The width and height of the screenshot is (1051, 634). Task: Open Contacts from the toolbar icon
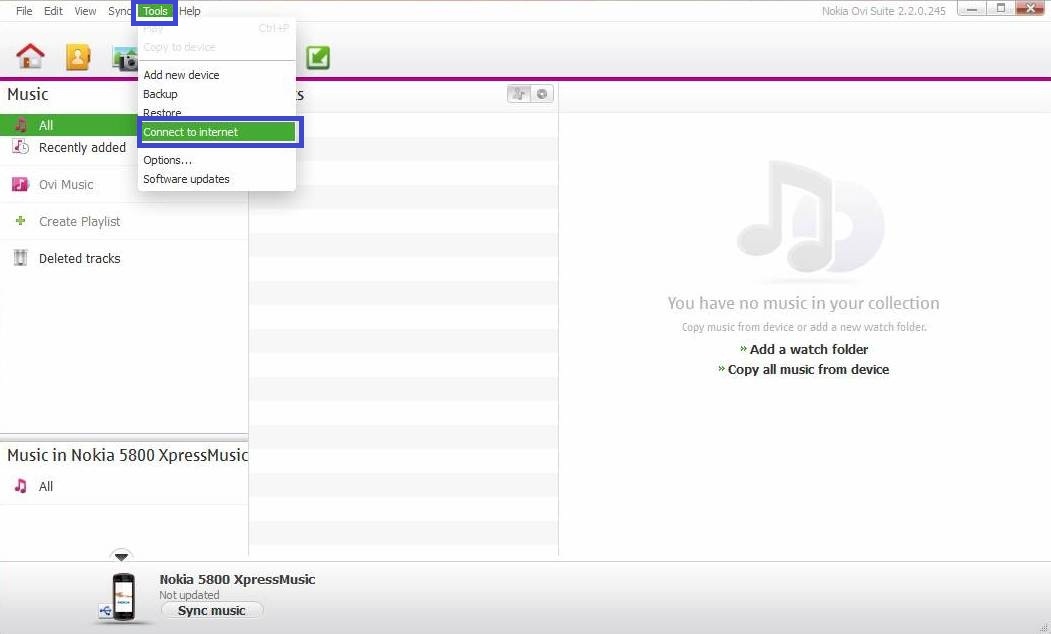pyautogui.click(x=78, y=58)
